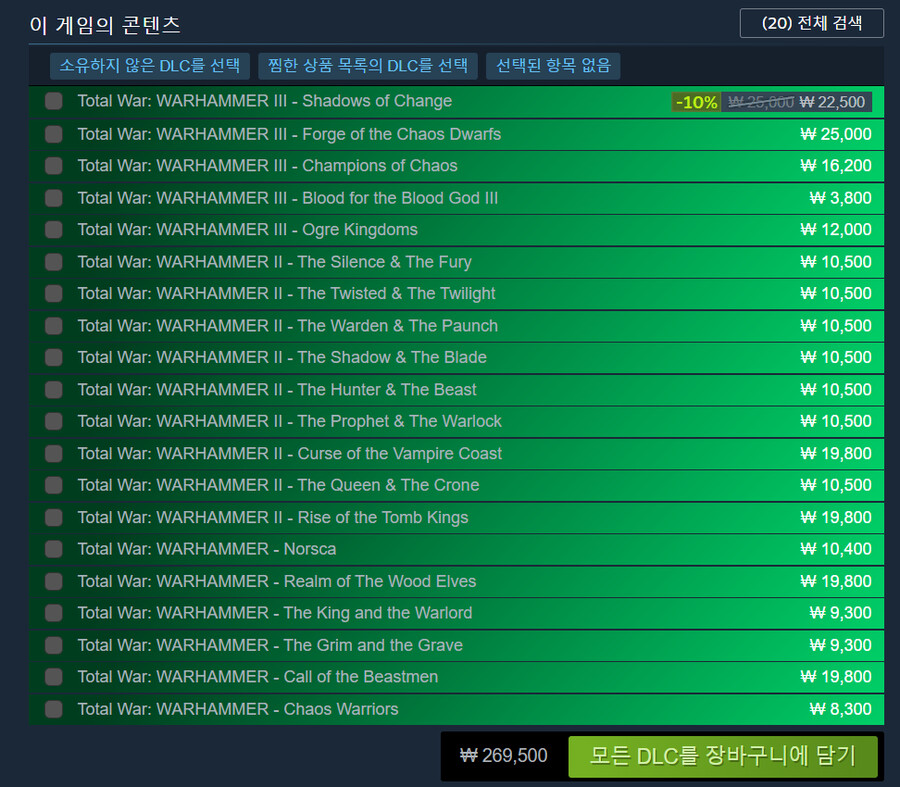Image resolution: width=900 pixels, height=787 pixels.
Task: Open the Chaos Warriors DLC title
Action: coord(238,709)
